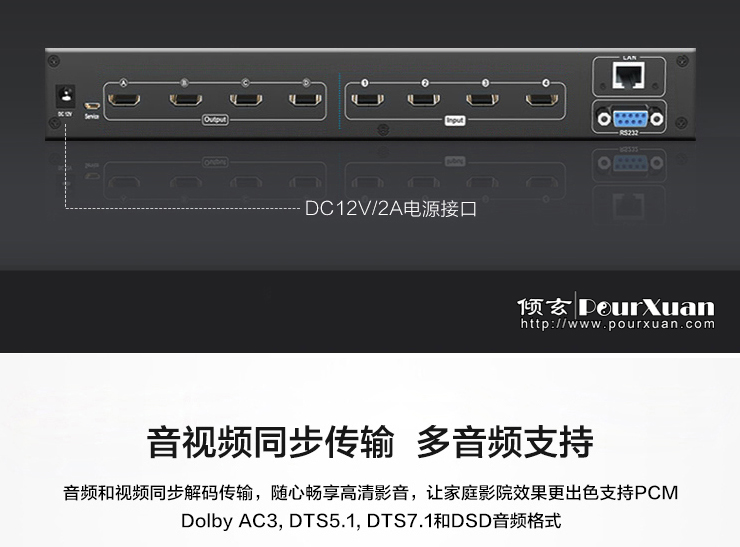Click the DC12V/2A power interface caption
740x547 pixels.
391,209
